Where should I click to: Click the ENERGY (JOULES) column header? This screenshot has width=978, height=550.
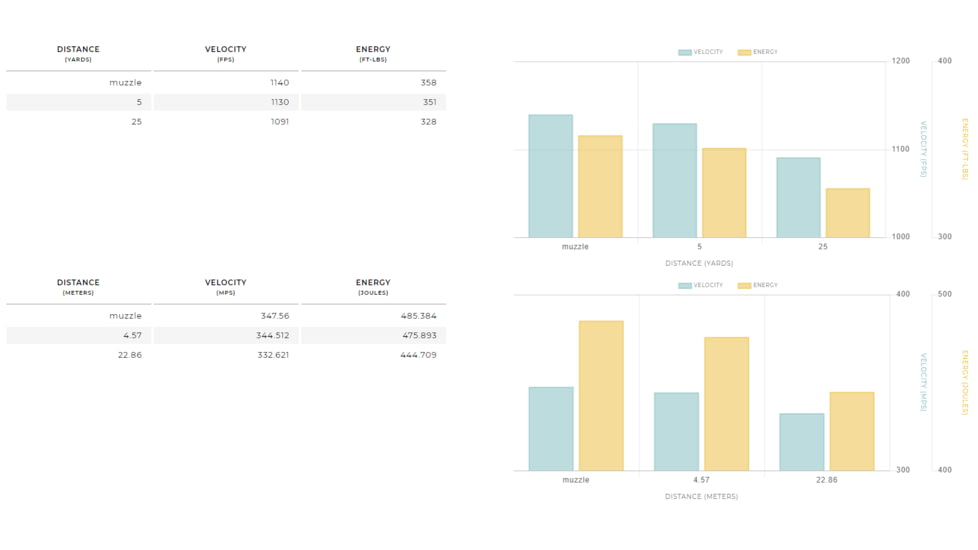click(373, 287)
